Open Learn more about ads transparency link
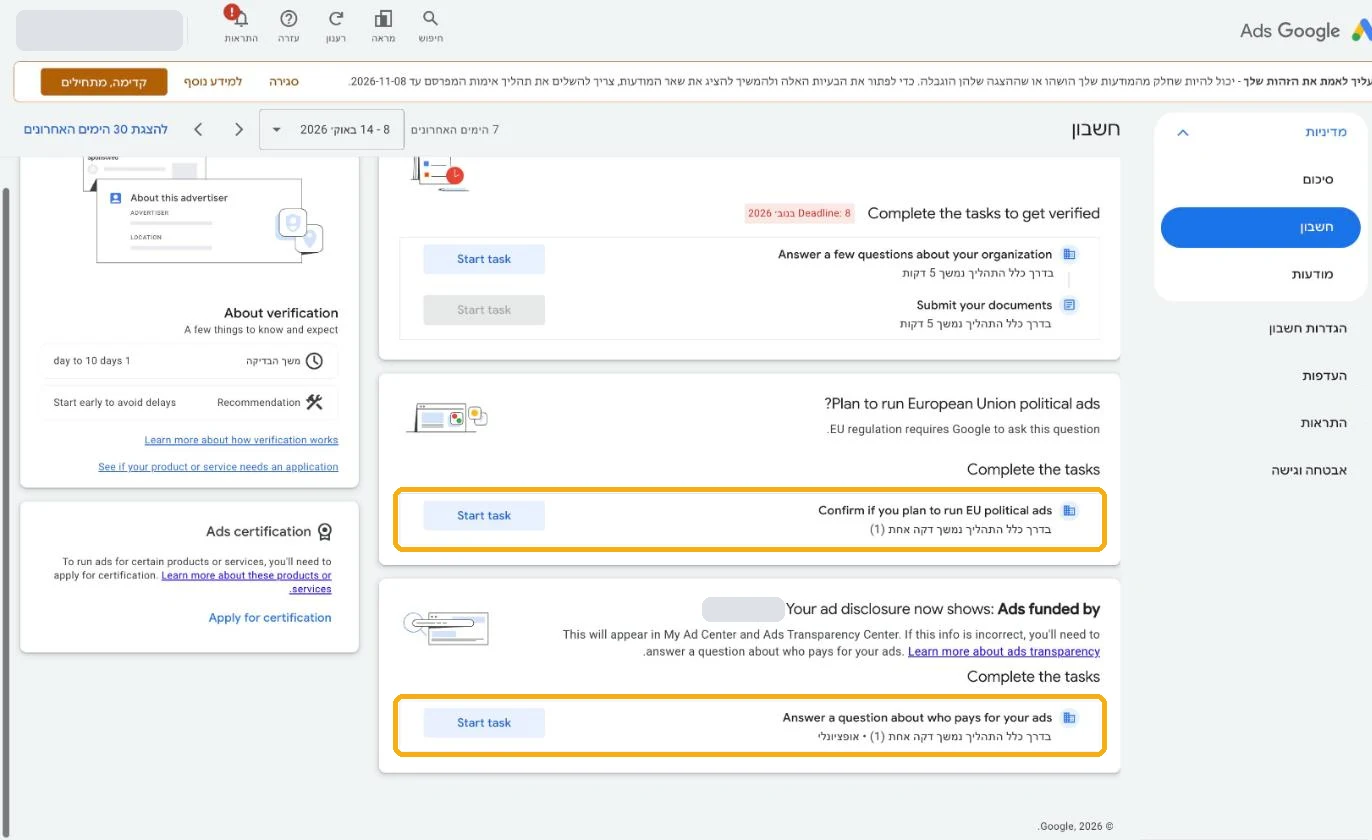1372x840 pixels. (x=1004, y=652)
